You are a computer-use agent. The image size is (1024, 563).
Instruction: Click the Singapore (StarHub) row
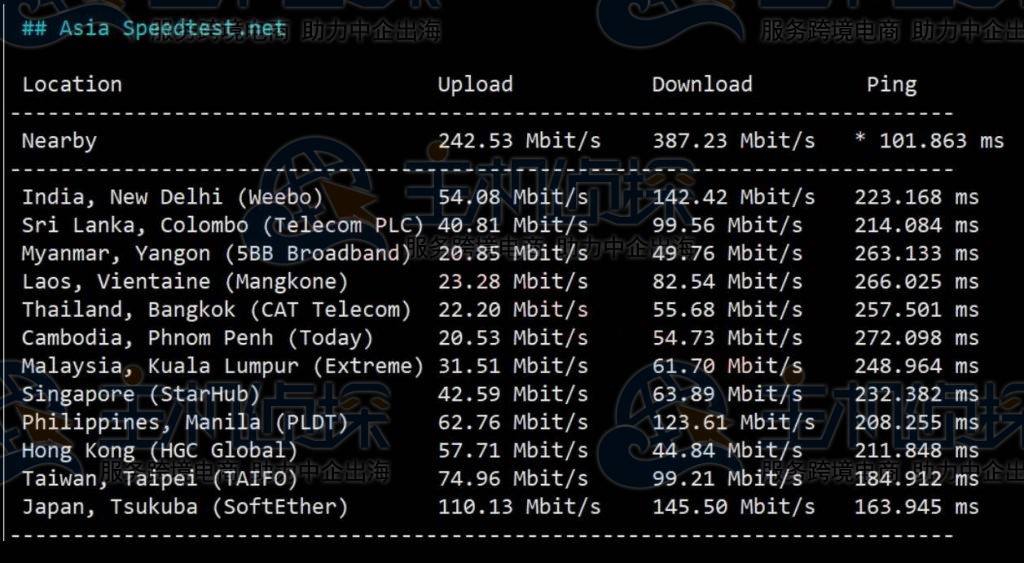141,394
